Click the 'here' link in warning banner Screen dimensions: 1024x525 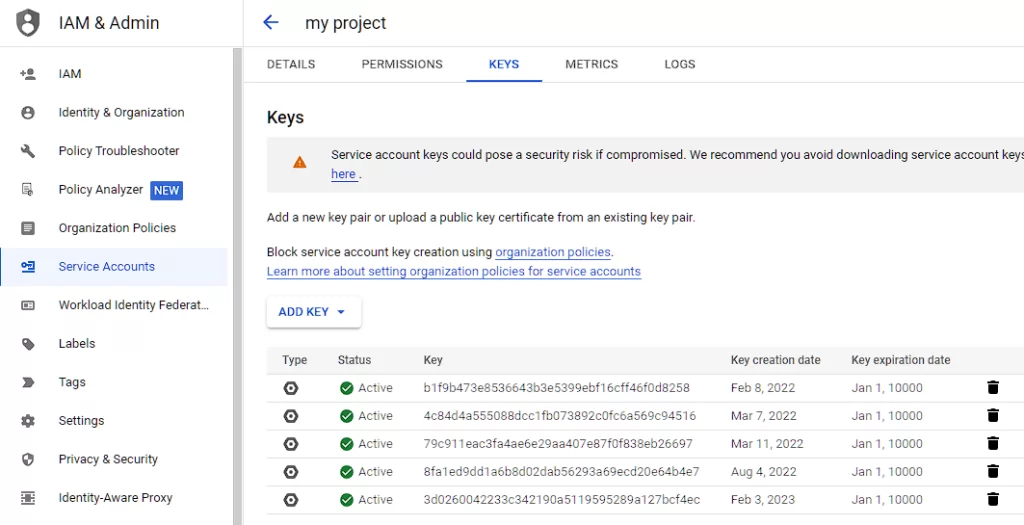344,174
